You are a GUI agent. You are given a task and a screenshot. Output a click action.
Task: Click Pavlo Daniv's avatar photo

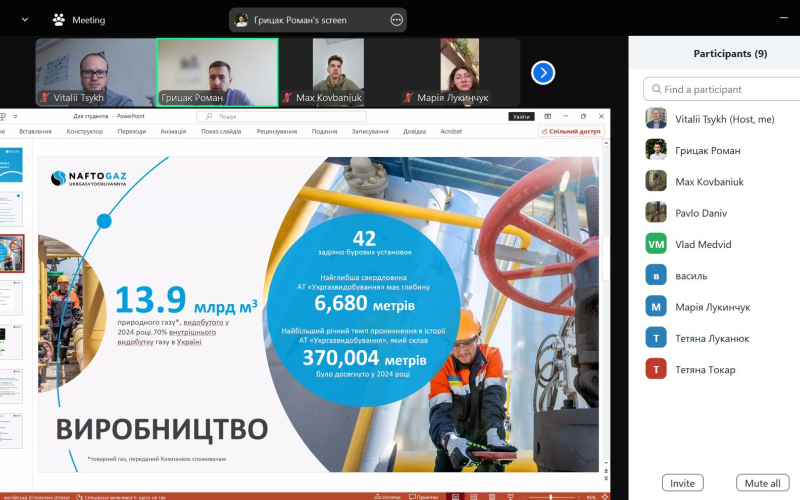coord(656,212)
